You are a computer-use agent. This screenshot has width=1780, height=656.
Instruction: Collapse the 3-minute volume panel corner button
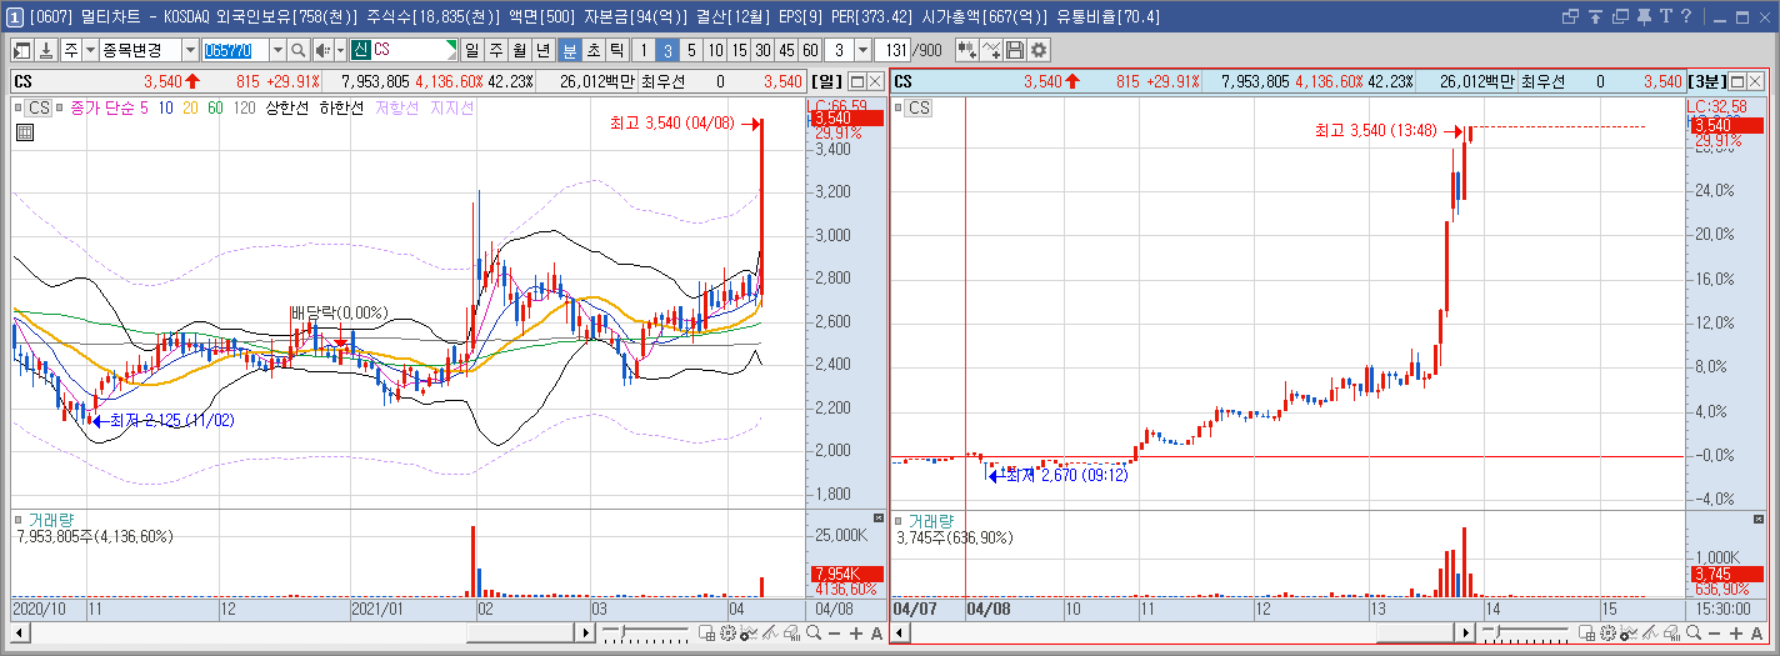tap(1758, 519)
